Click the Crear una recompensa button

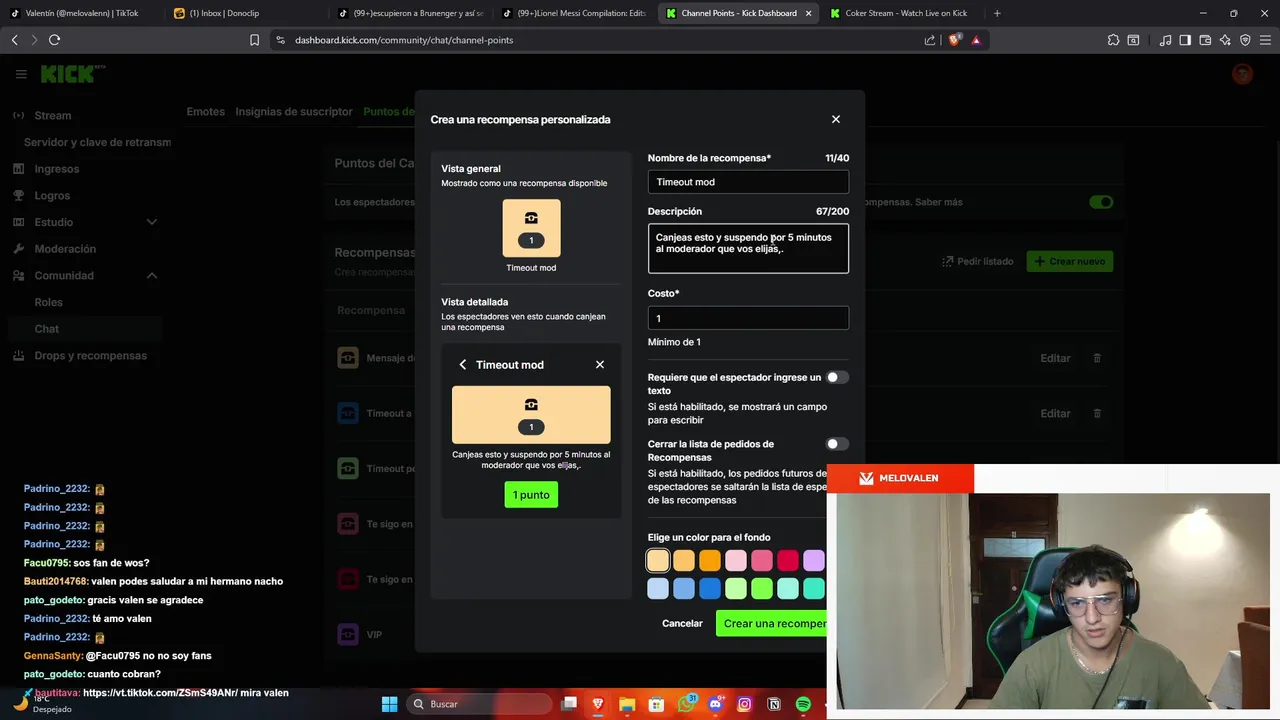(x=771, y=623)
